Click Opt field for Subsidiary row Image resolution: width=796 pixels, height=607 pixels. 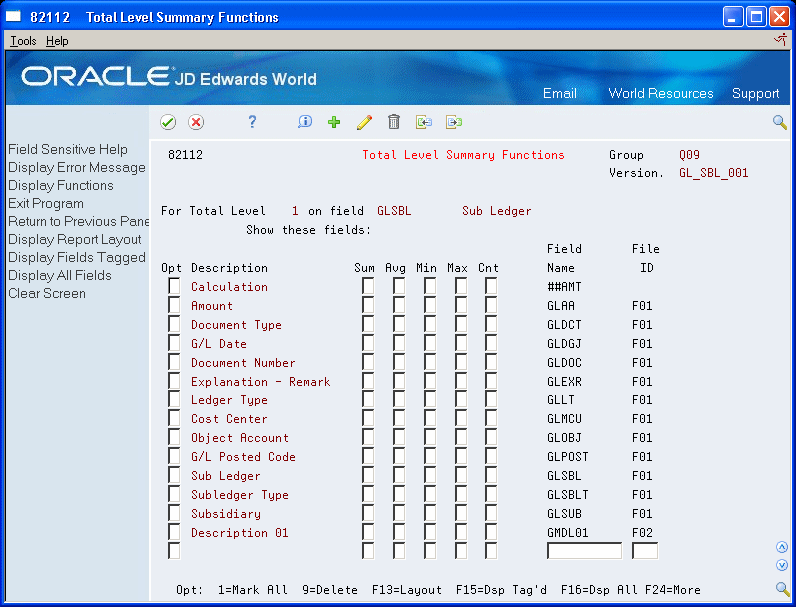[x=174, y=513]
